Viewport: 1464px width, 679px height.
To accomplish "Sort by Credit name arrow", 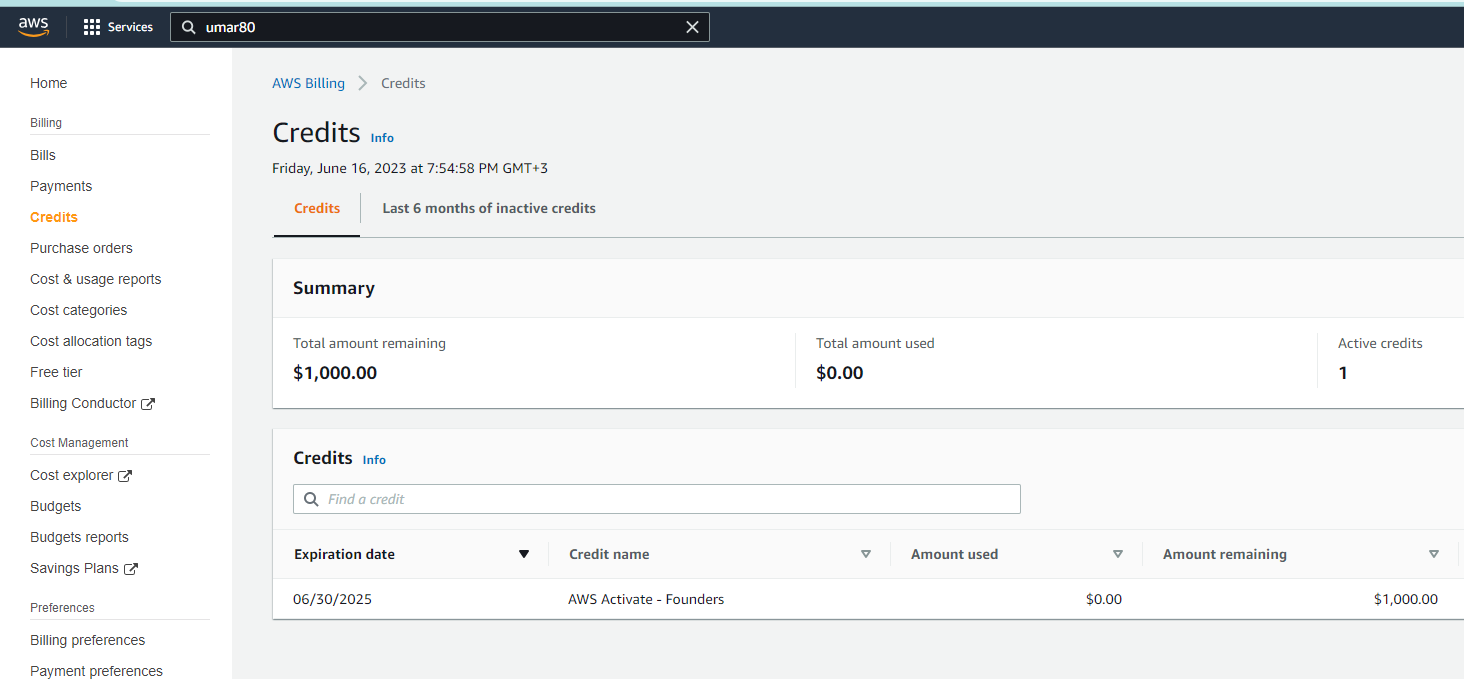I will coord(866,554).
